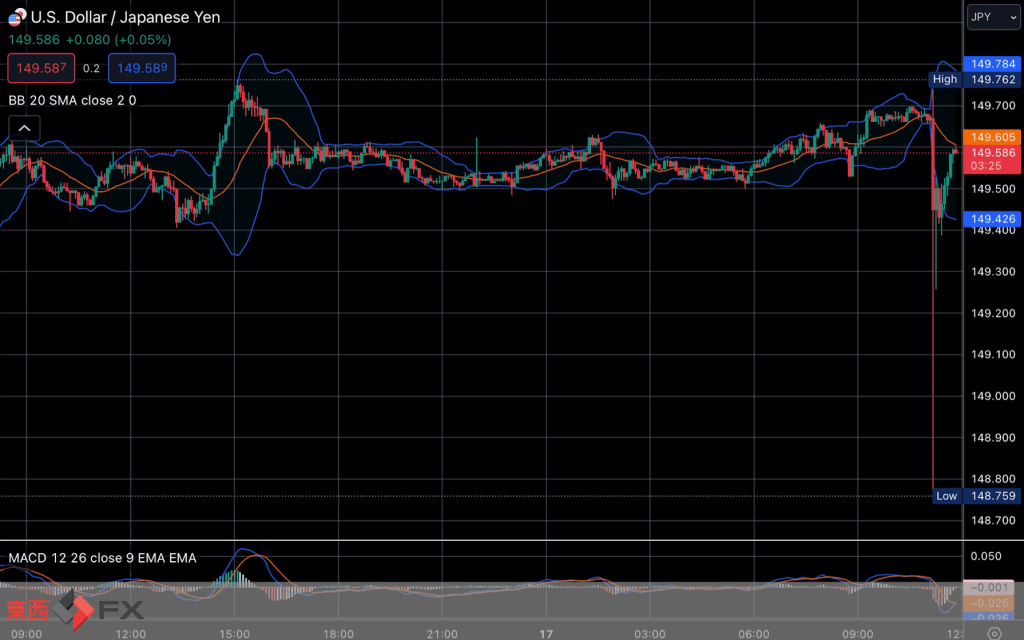Click the Low 148.759 price label
Screen dimensions: 1024x640
pos(976,496)
